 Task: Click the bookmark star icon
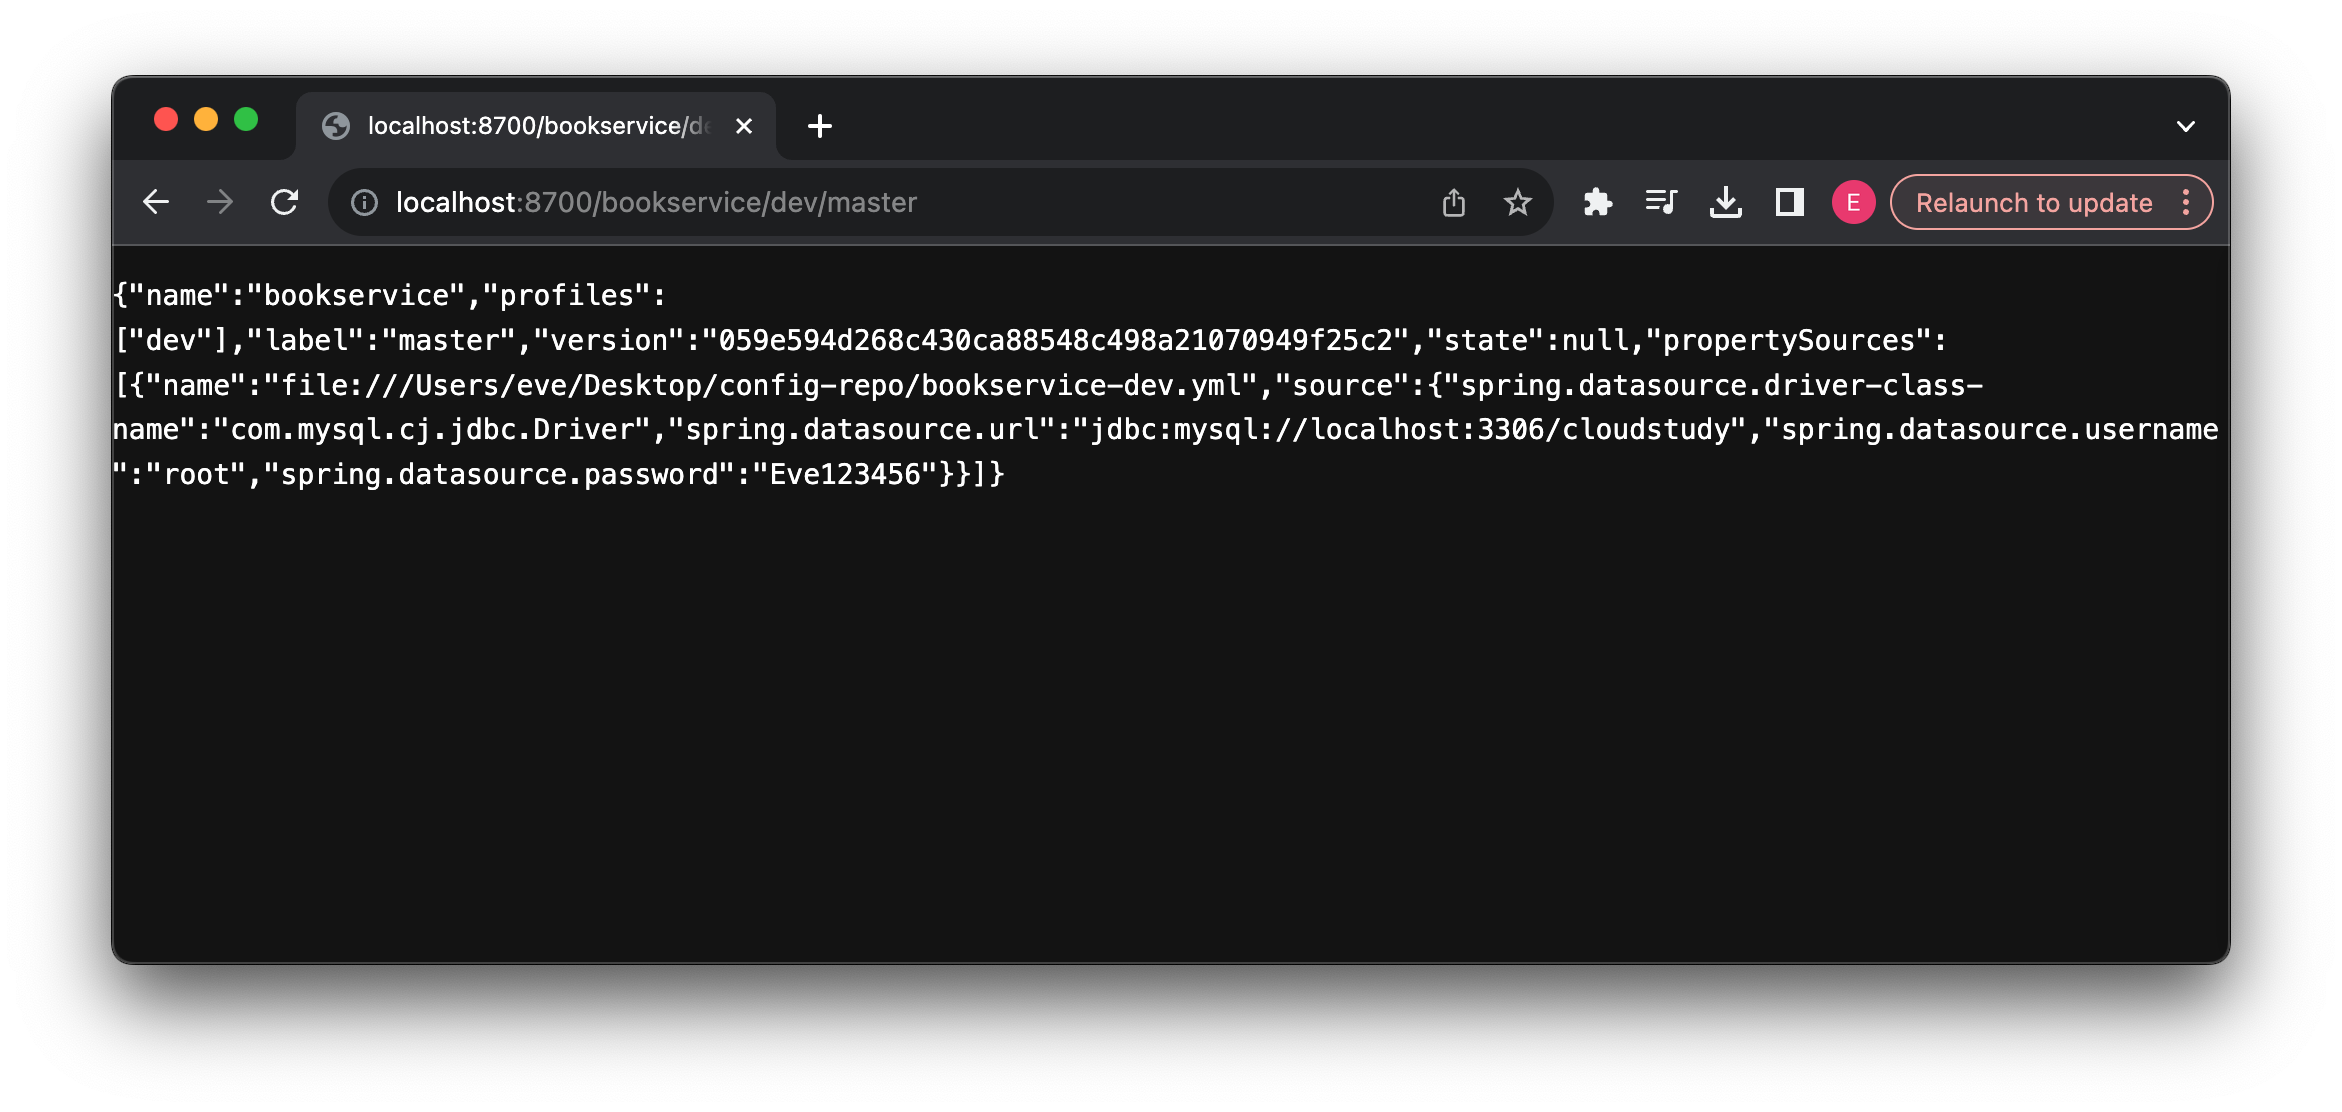1519,203
